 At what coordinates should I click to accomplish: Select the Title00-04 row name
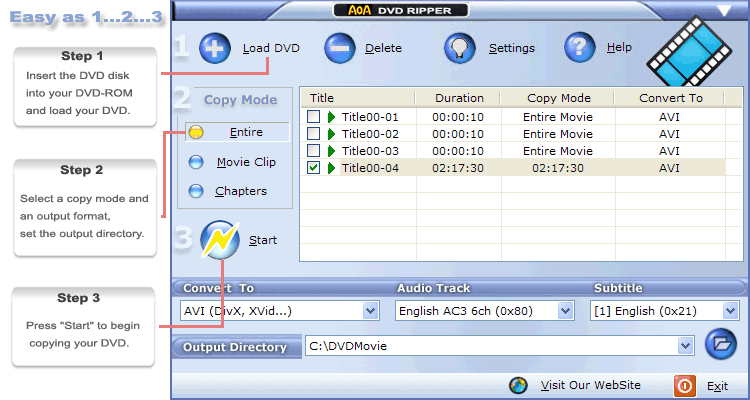click(370, 169)
